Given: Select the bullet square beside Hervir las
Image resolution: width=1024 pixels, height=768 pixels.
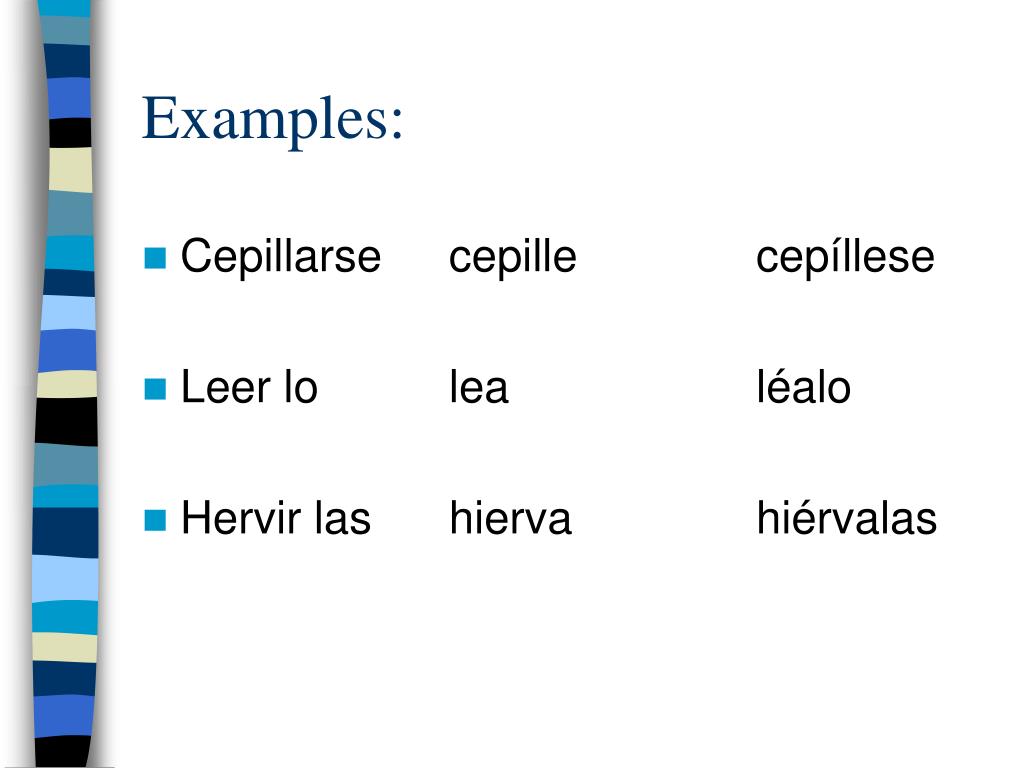Looking at the screenshot, I should click(x=155, y=520).
